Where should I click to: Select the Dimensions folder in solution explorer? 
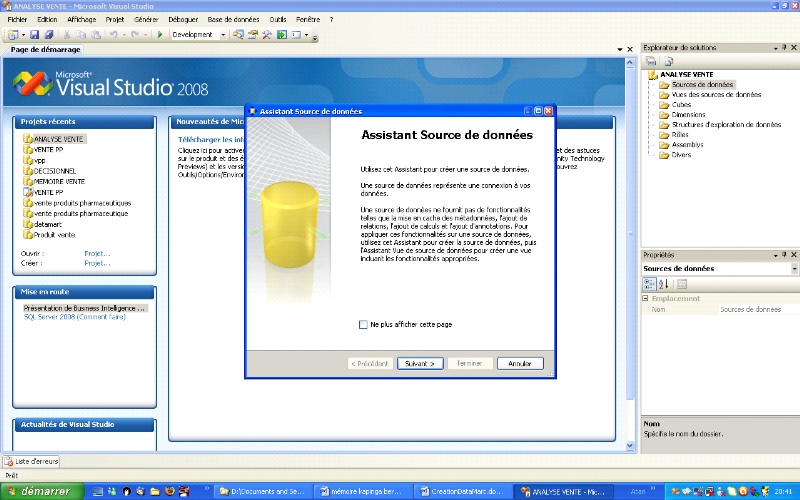[689, 114]
